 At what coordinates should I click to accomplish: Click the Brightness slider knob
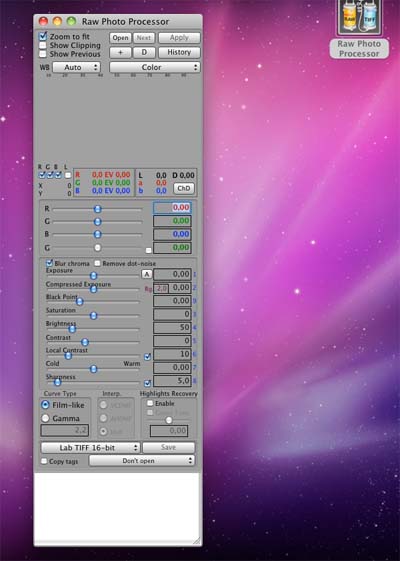(72, 329)
